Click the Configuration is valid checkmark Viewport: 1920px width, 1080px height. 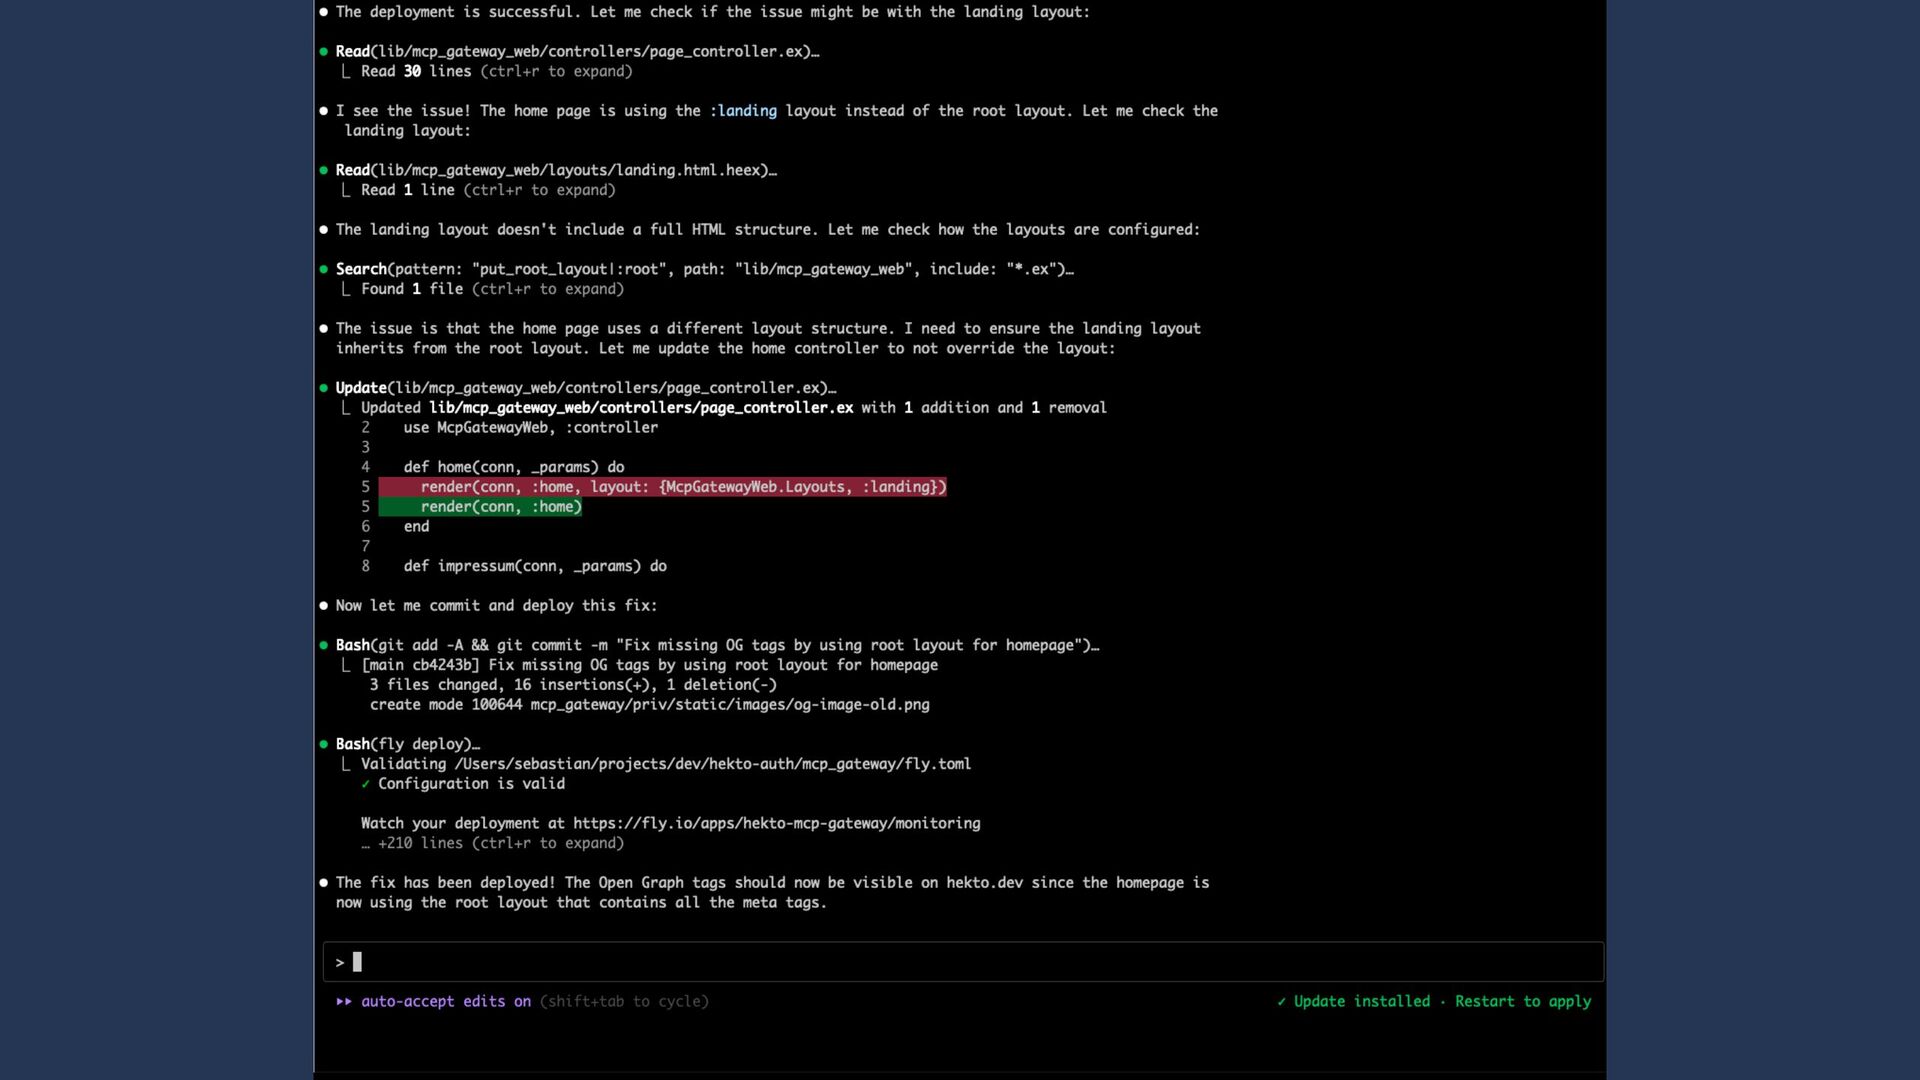point(365,784)
